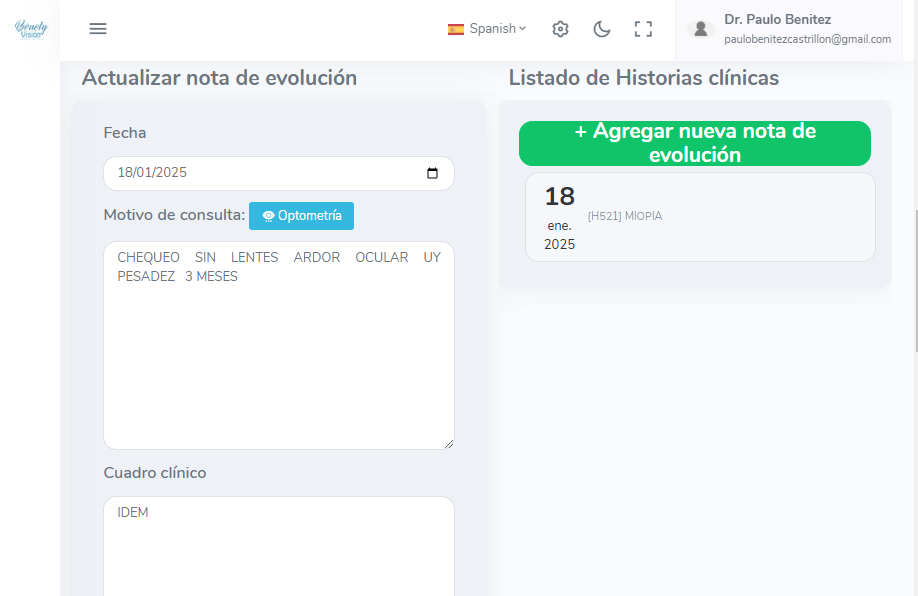Toggle fullscreen mode icon
The width and height of the screenshot is (918, 596).
(643, 29)
